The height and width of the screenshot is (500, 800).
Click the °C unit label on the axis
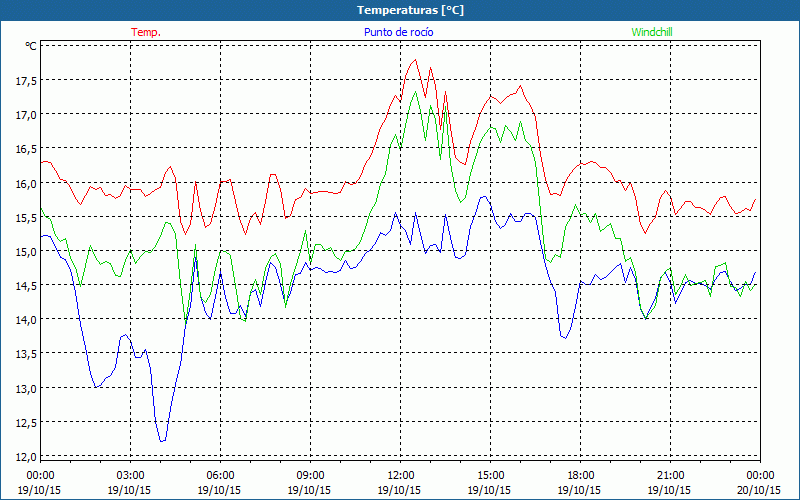pyautogui.click(x=31, y=46)
